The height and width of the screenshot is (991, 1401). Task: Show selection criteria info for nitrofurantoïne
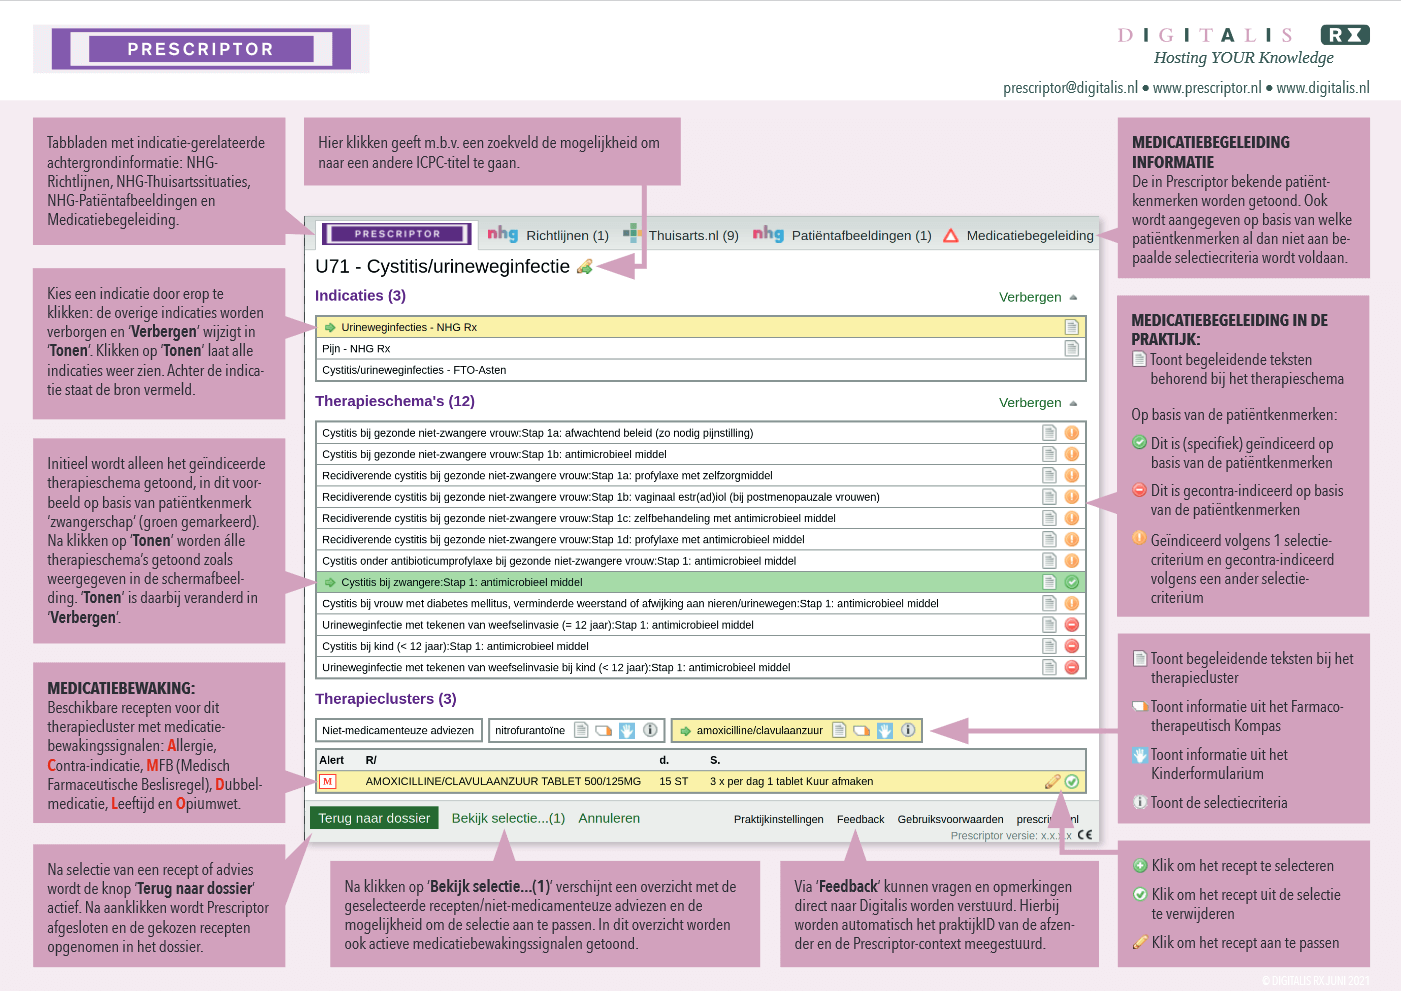pos(650,730)
